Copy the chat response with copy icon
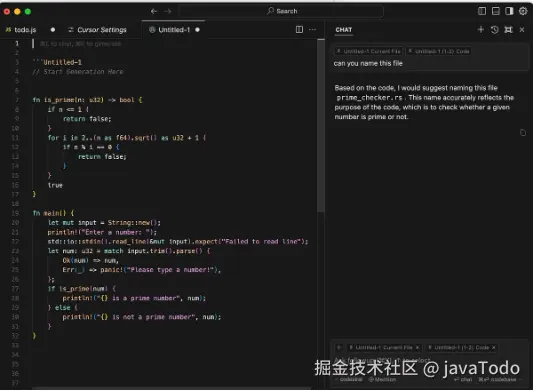 pos(523,133)
